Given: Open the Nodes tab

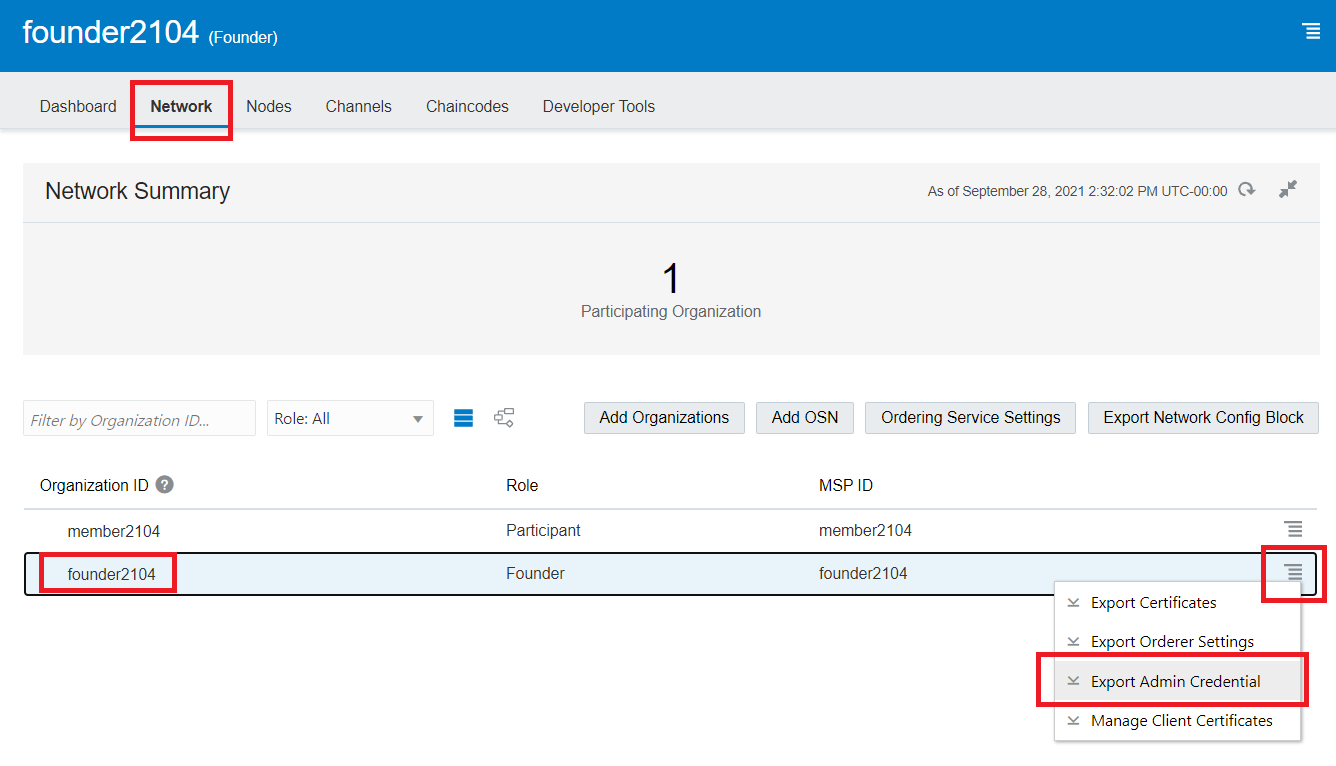Looking at the screenshot, I should pos(269,106).
